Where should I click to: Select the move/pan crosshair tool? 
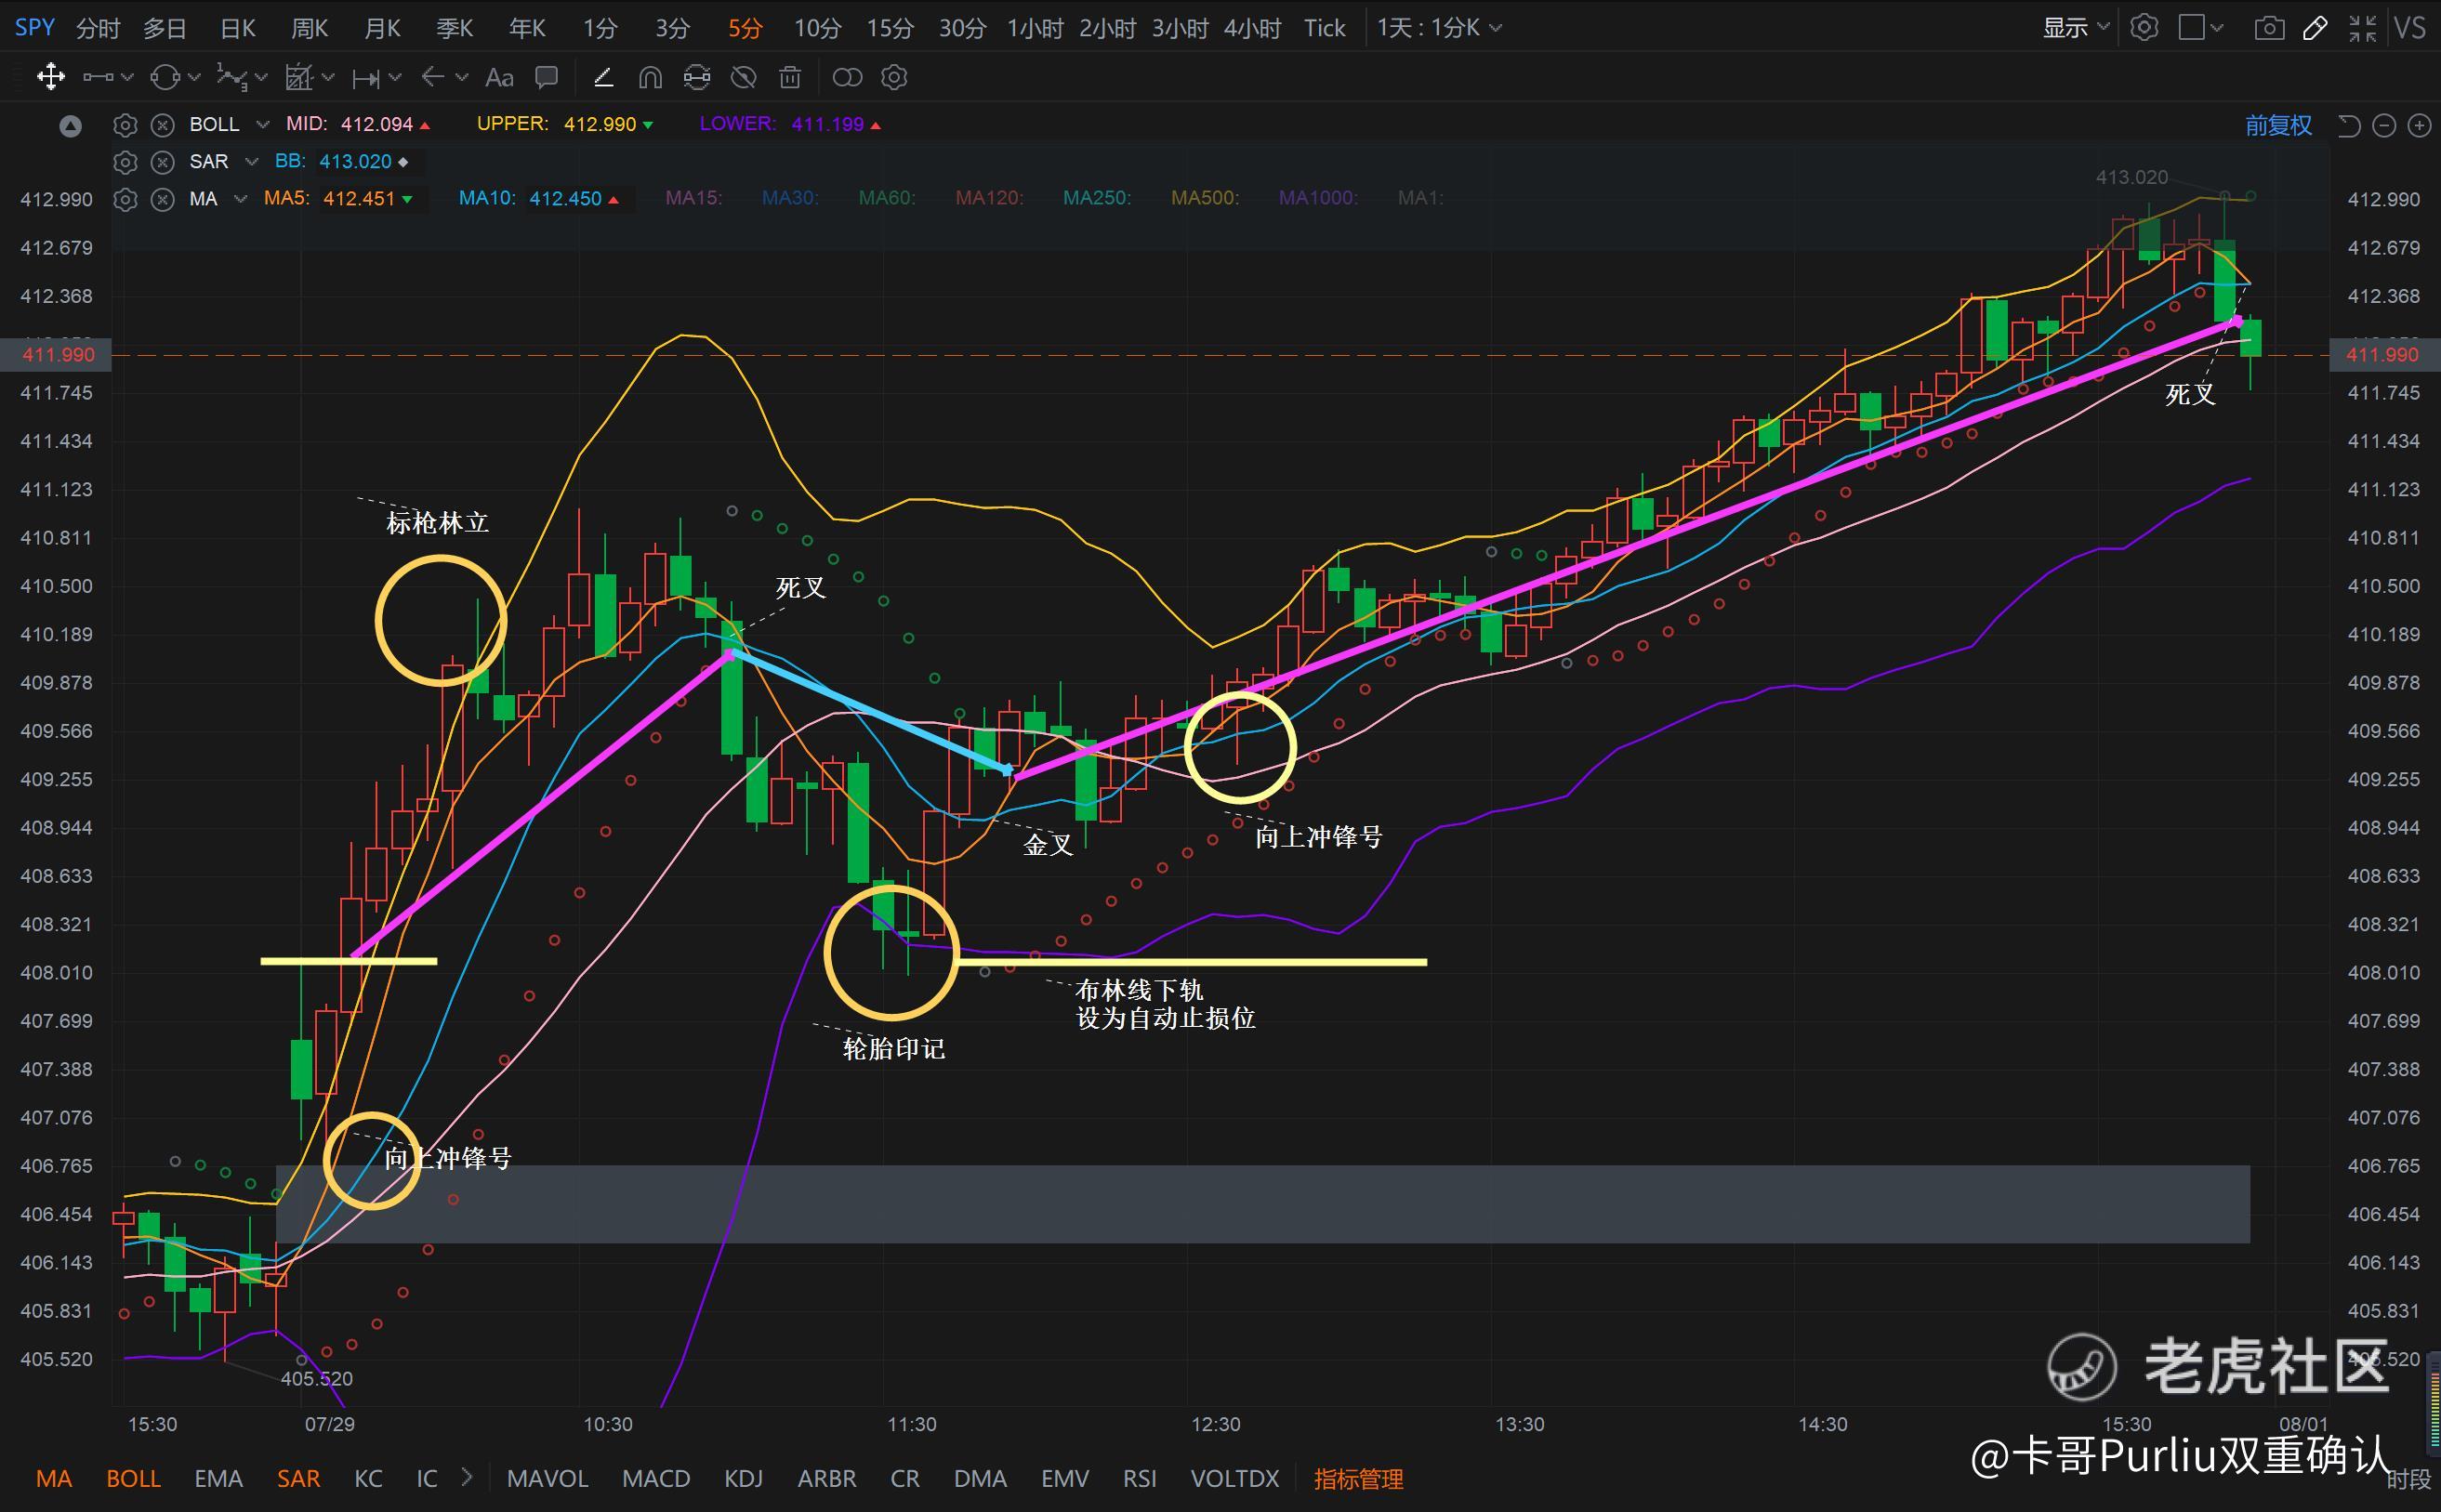[x=50, y=77]
